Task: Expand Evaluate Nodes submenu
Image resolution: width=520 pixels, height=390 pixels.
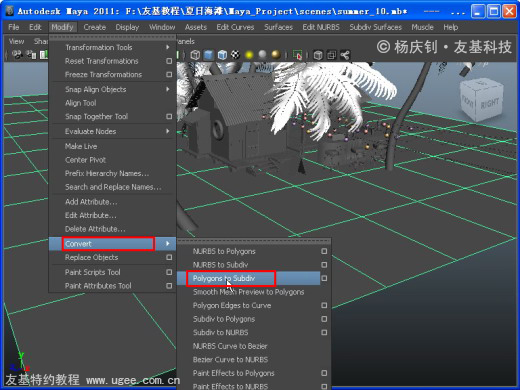Action: 168,131
